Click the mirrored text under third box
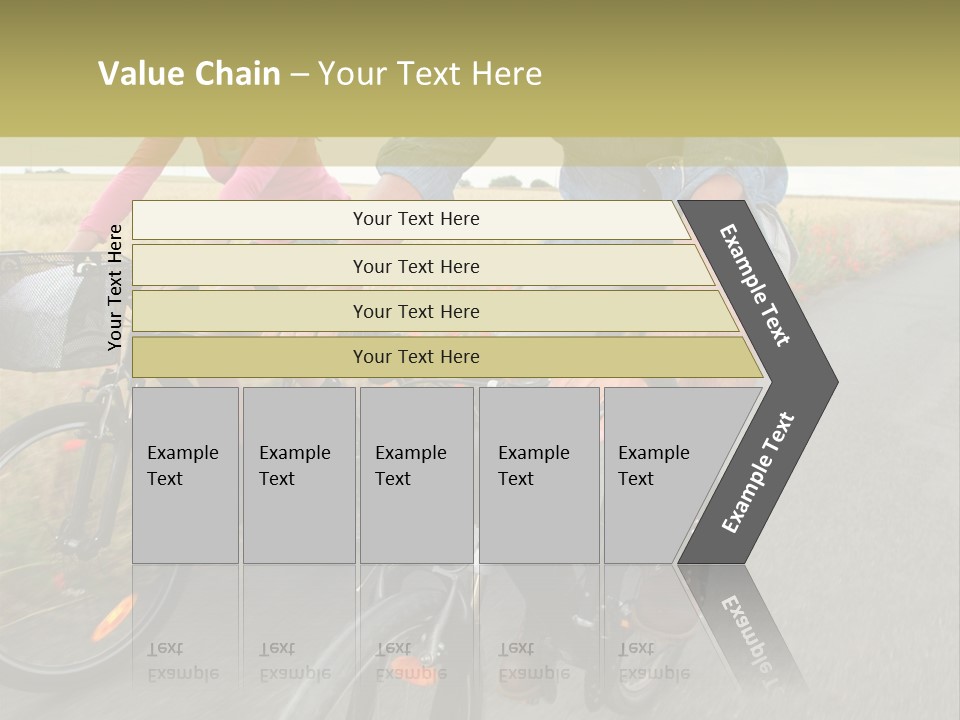 tap(411, 660)
